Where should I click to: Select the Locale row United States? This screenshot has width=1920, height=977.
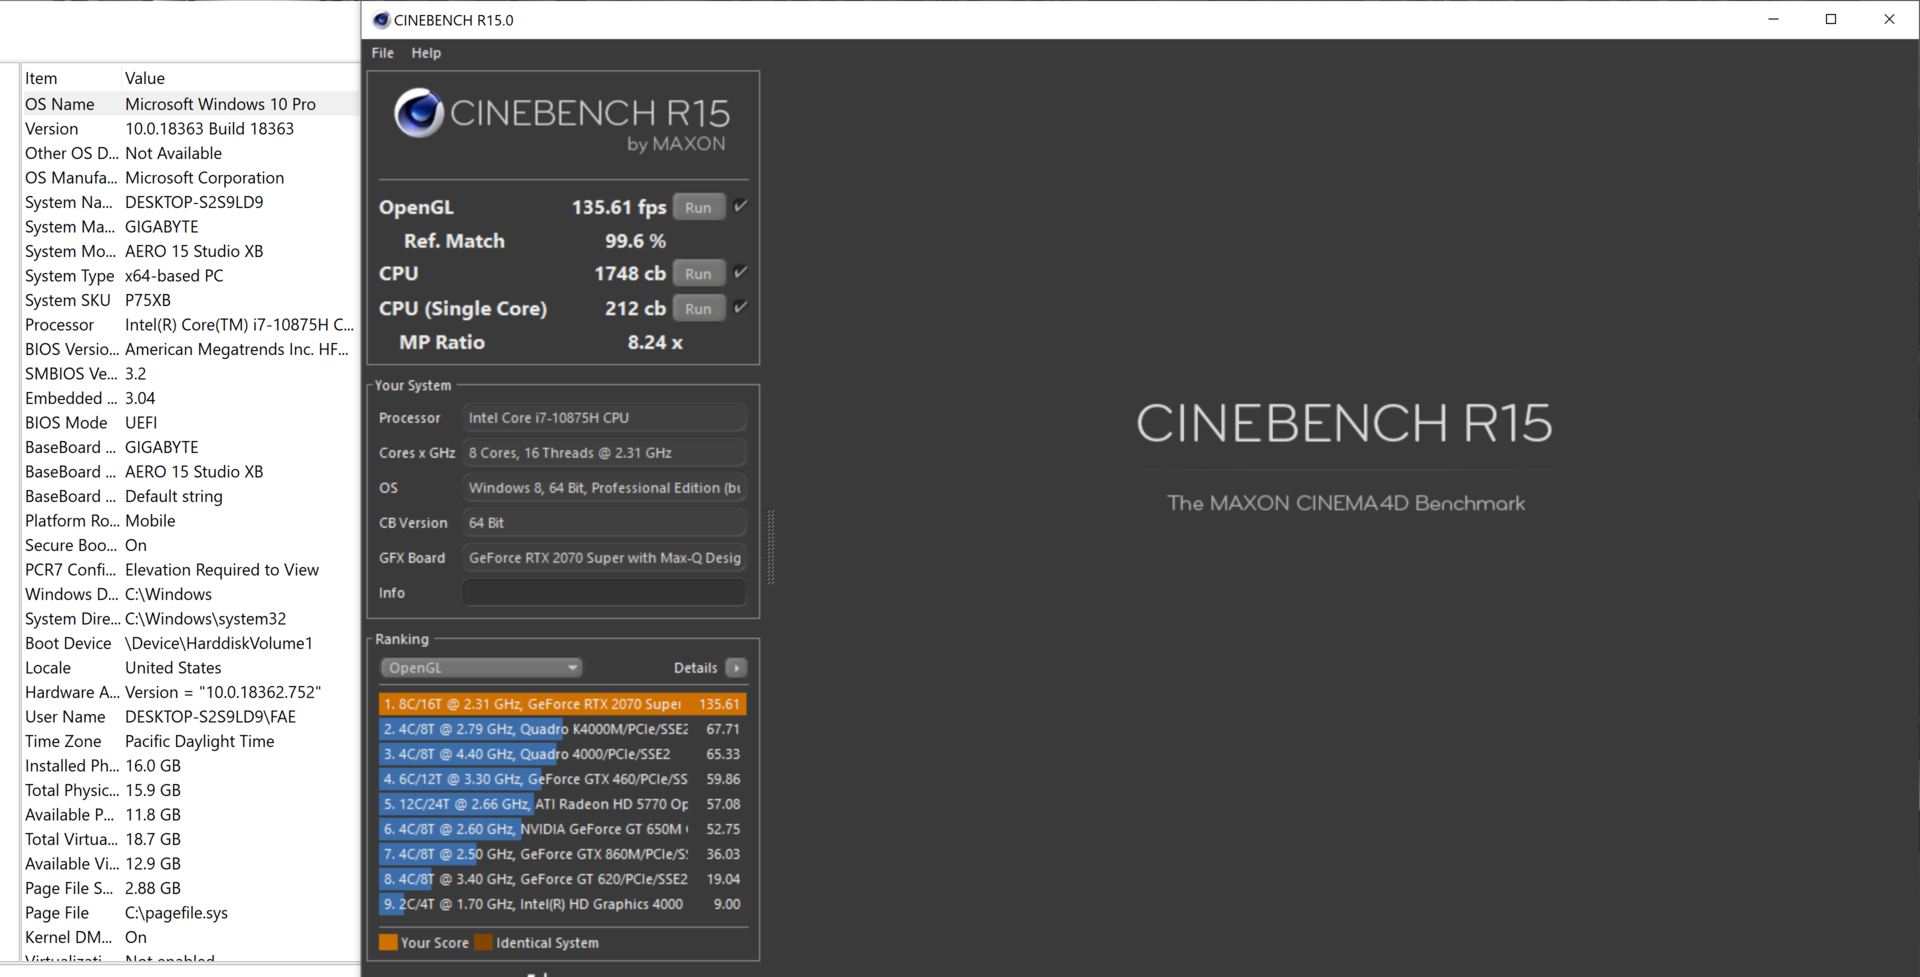click(x=190, y=668)
